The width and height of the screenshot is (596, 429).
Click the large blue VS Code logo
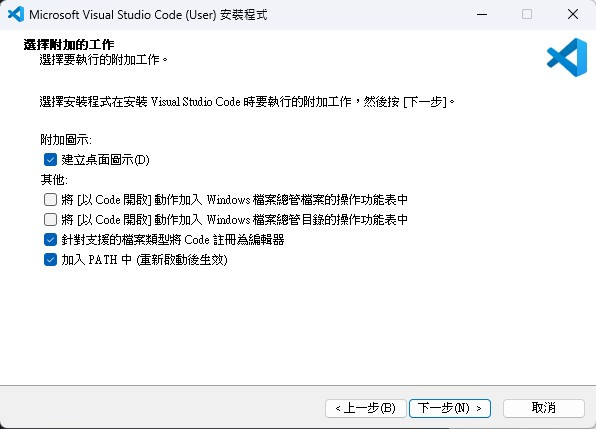(x=567, y=57)
